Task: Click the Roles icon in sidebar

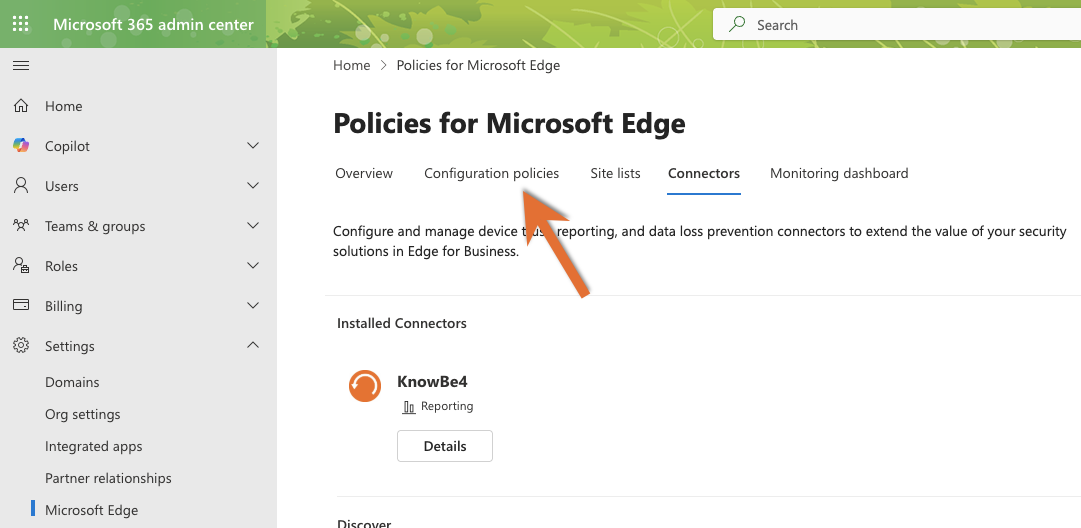Action: [x=21, y=266]
